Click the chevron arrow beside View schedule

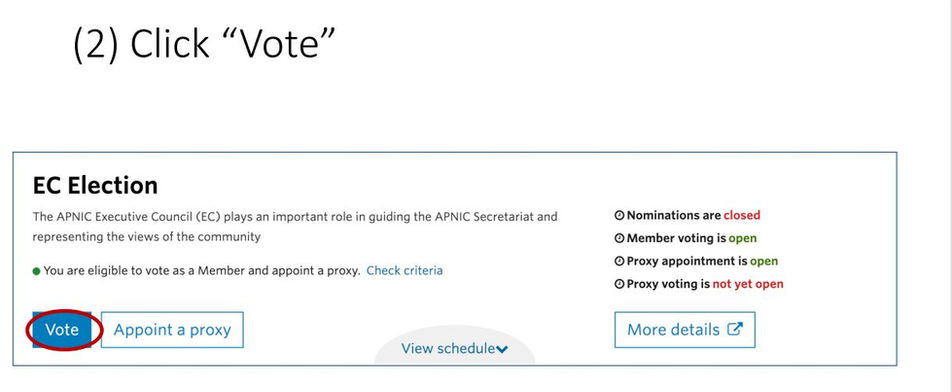pyautogui.click(x=502, y=350)
